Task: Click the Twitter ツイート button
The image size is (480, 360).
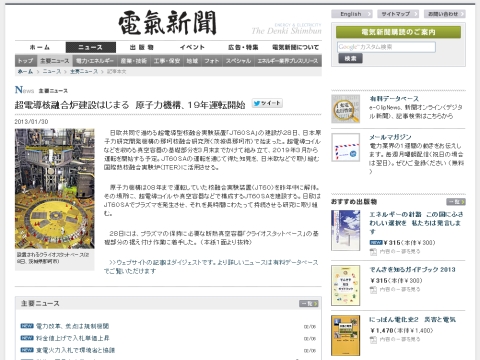Action: click(267, 103)
